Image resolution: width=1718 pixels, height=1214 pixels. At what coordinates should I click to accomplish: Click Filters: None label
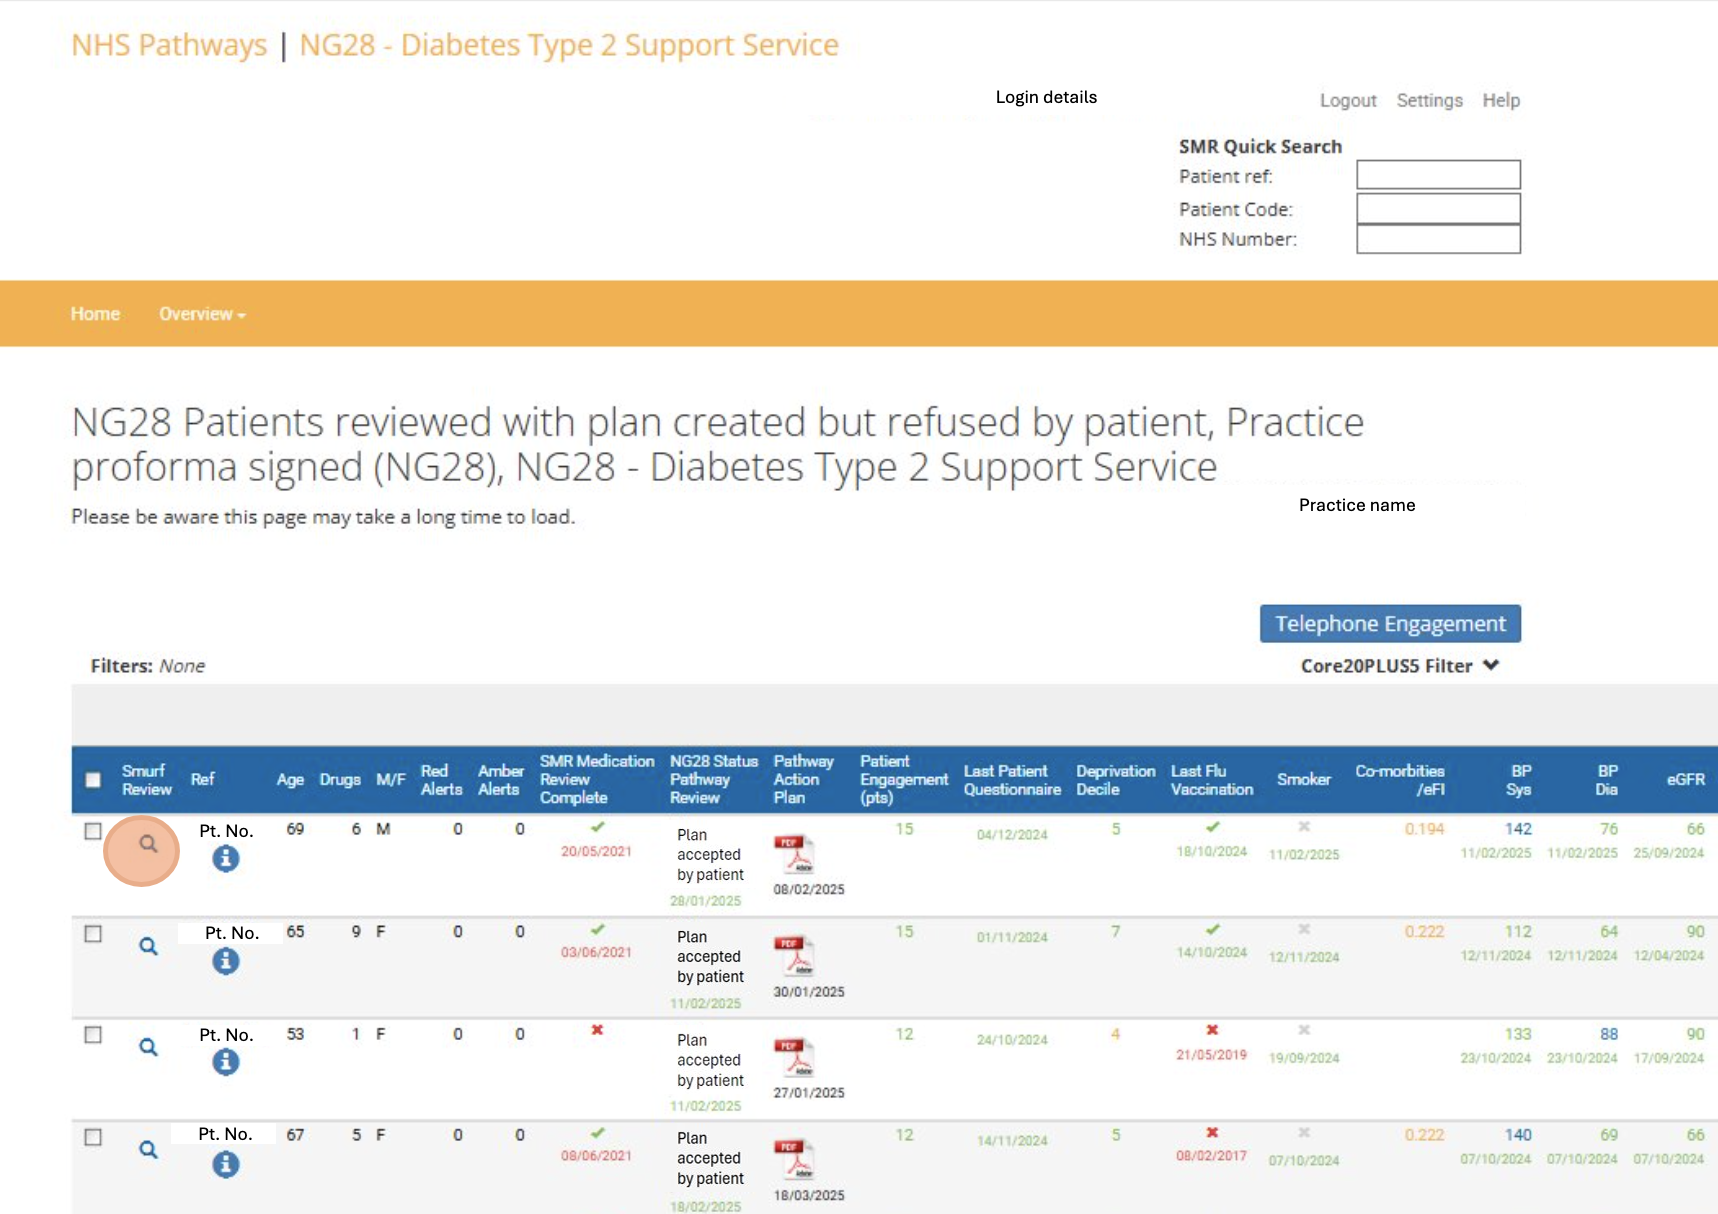click(x=148, y=666)
